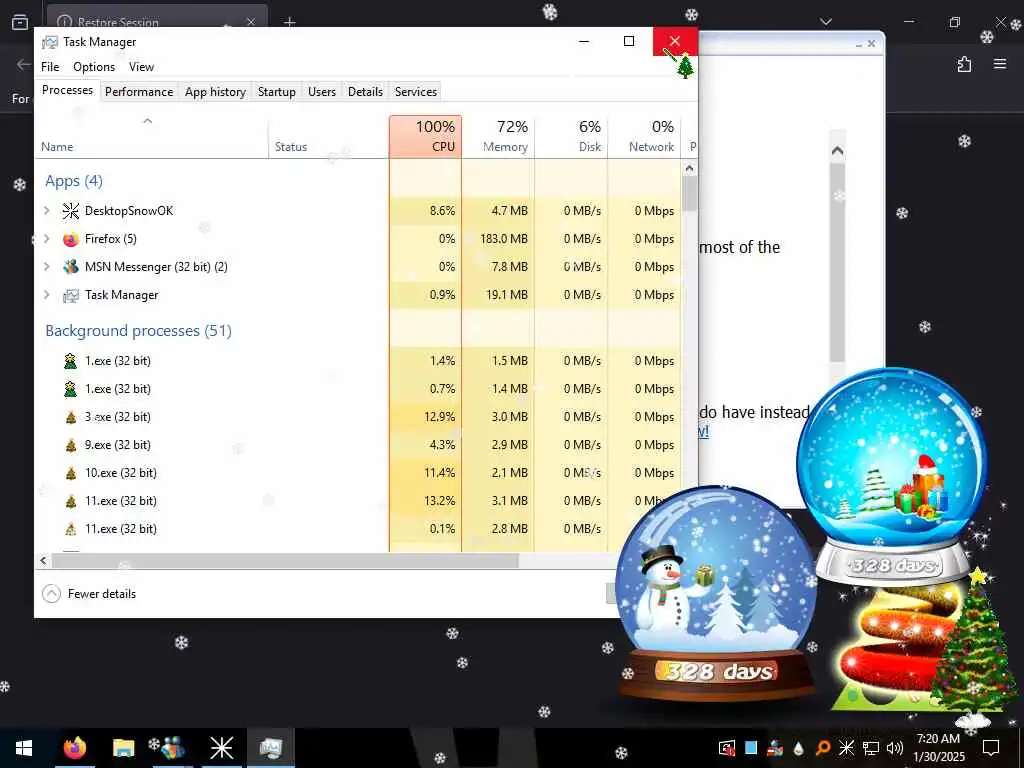Open the View menu
Viewport: 1024px width, 768px height.
(141, 67)
